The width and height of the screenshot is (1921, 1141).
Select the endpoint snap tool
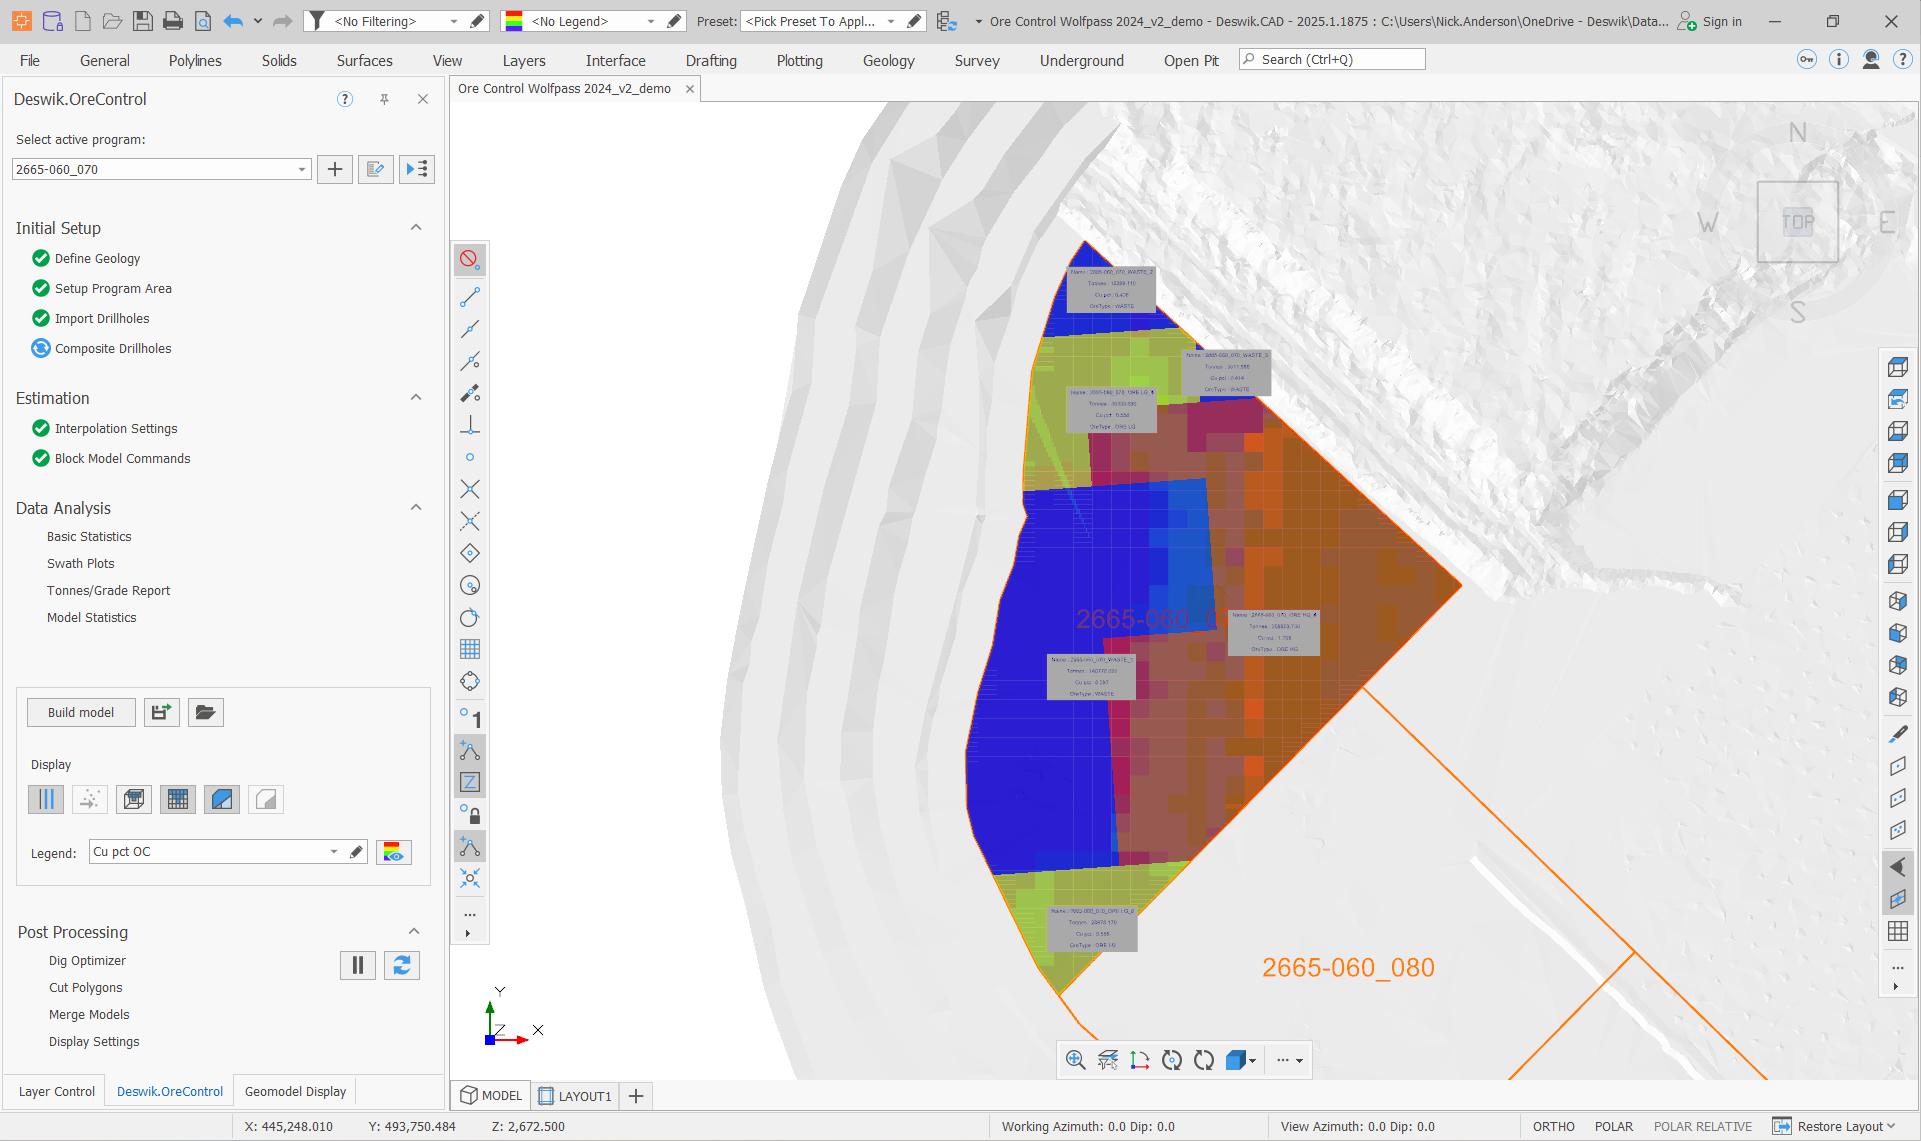(x=469, y=297)
